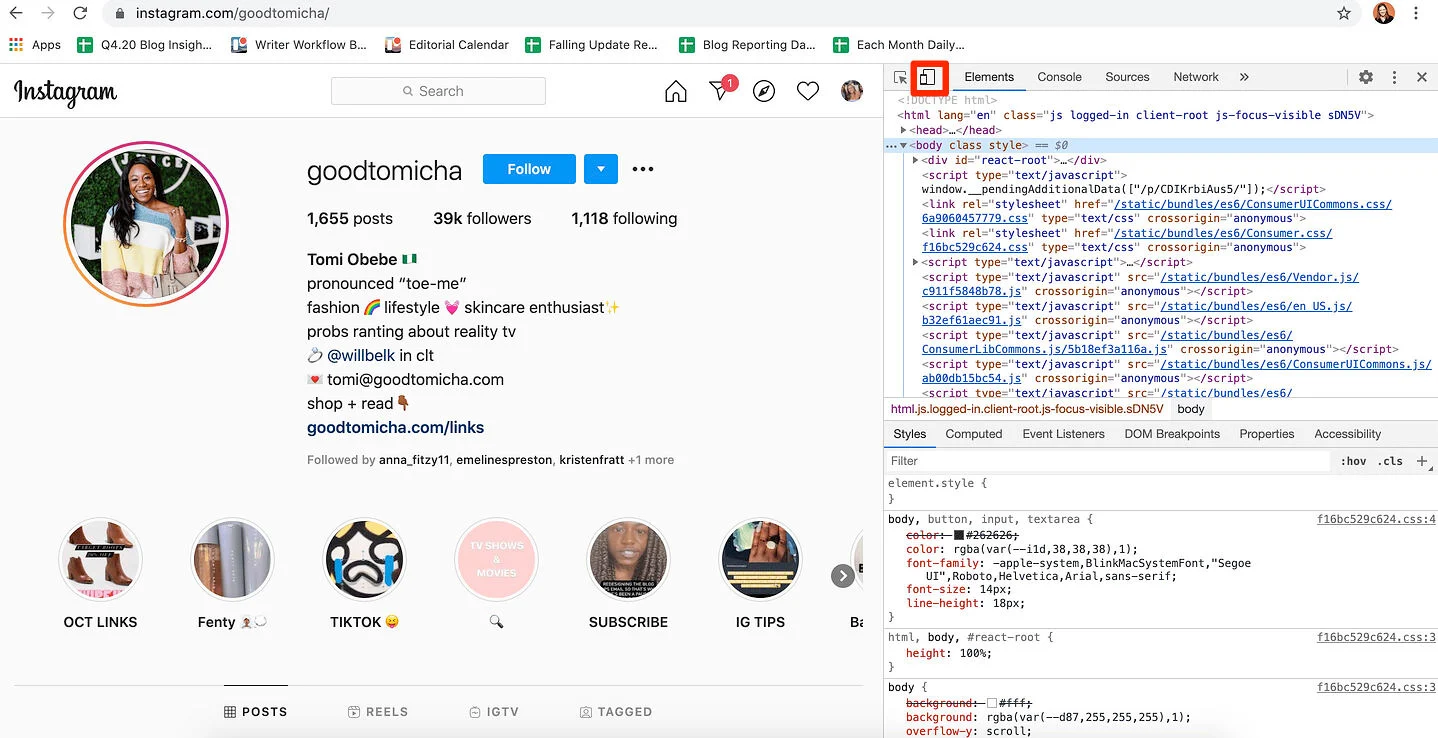The height and width of the screenshot is (738, 1438).
Task: Go back with the browser back arrow
Action: [x=16, y=14]
